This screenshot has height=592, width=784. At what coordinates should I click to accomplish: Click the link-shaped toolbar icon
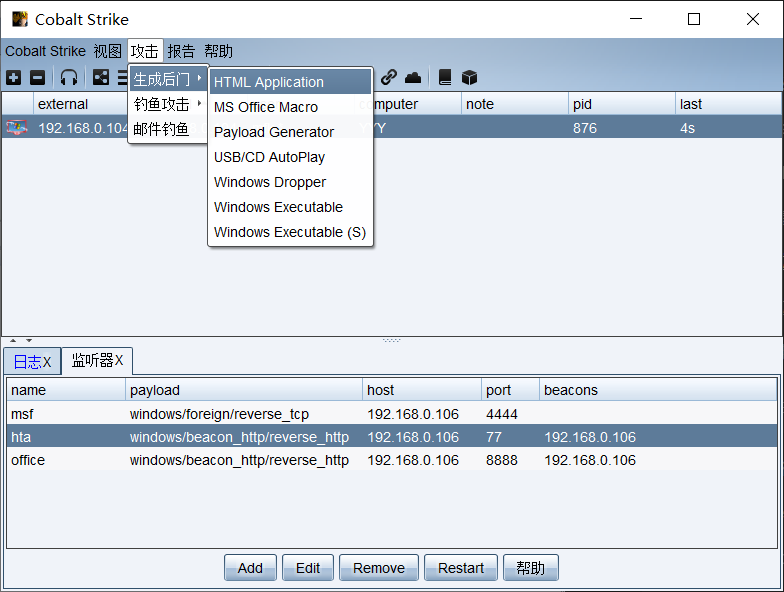coord(389,77)
